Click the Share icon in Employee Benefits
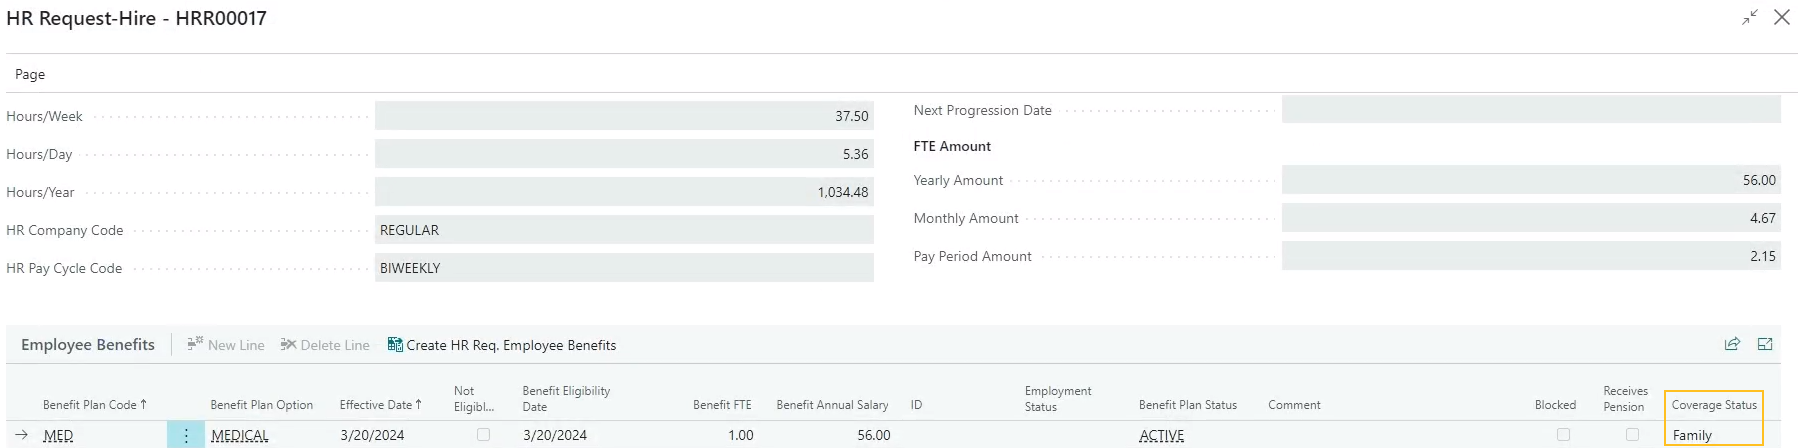The width and height of the screenshot is (1798, 448). 1732,344
